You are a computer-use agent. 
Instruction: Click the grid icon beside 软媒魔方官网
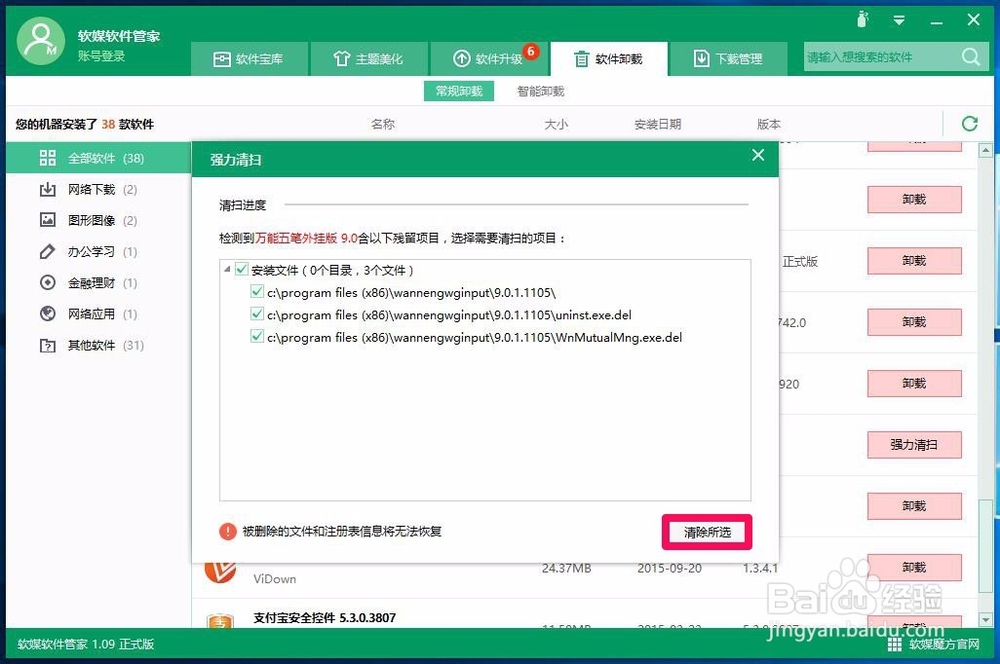click(894, 644)
